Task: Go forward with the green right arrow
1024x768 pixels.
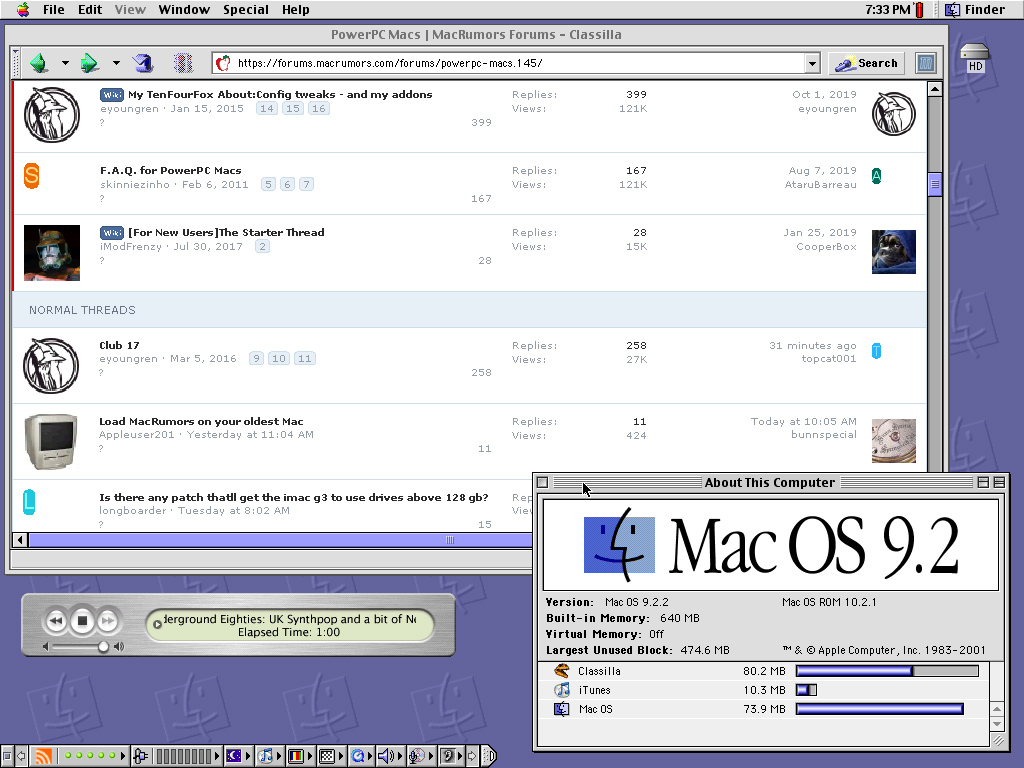Action: click(x=89, y=63)
